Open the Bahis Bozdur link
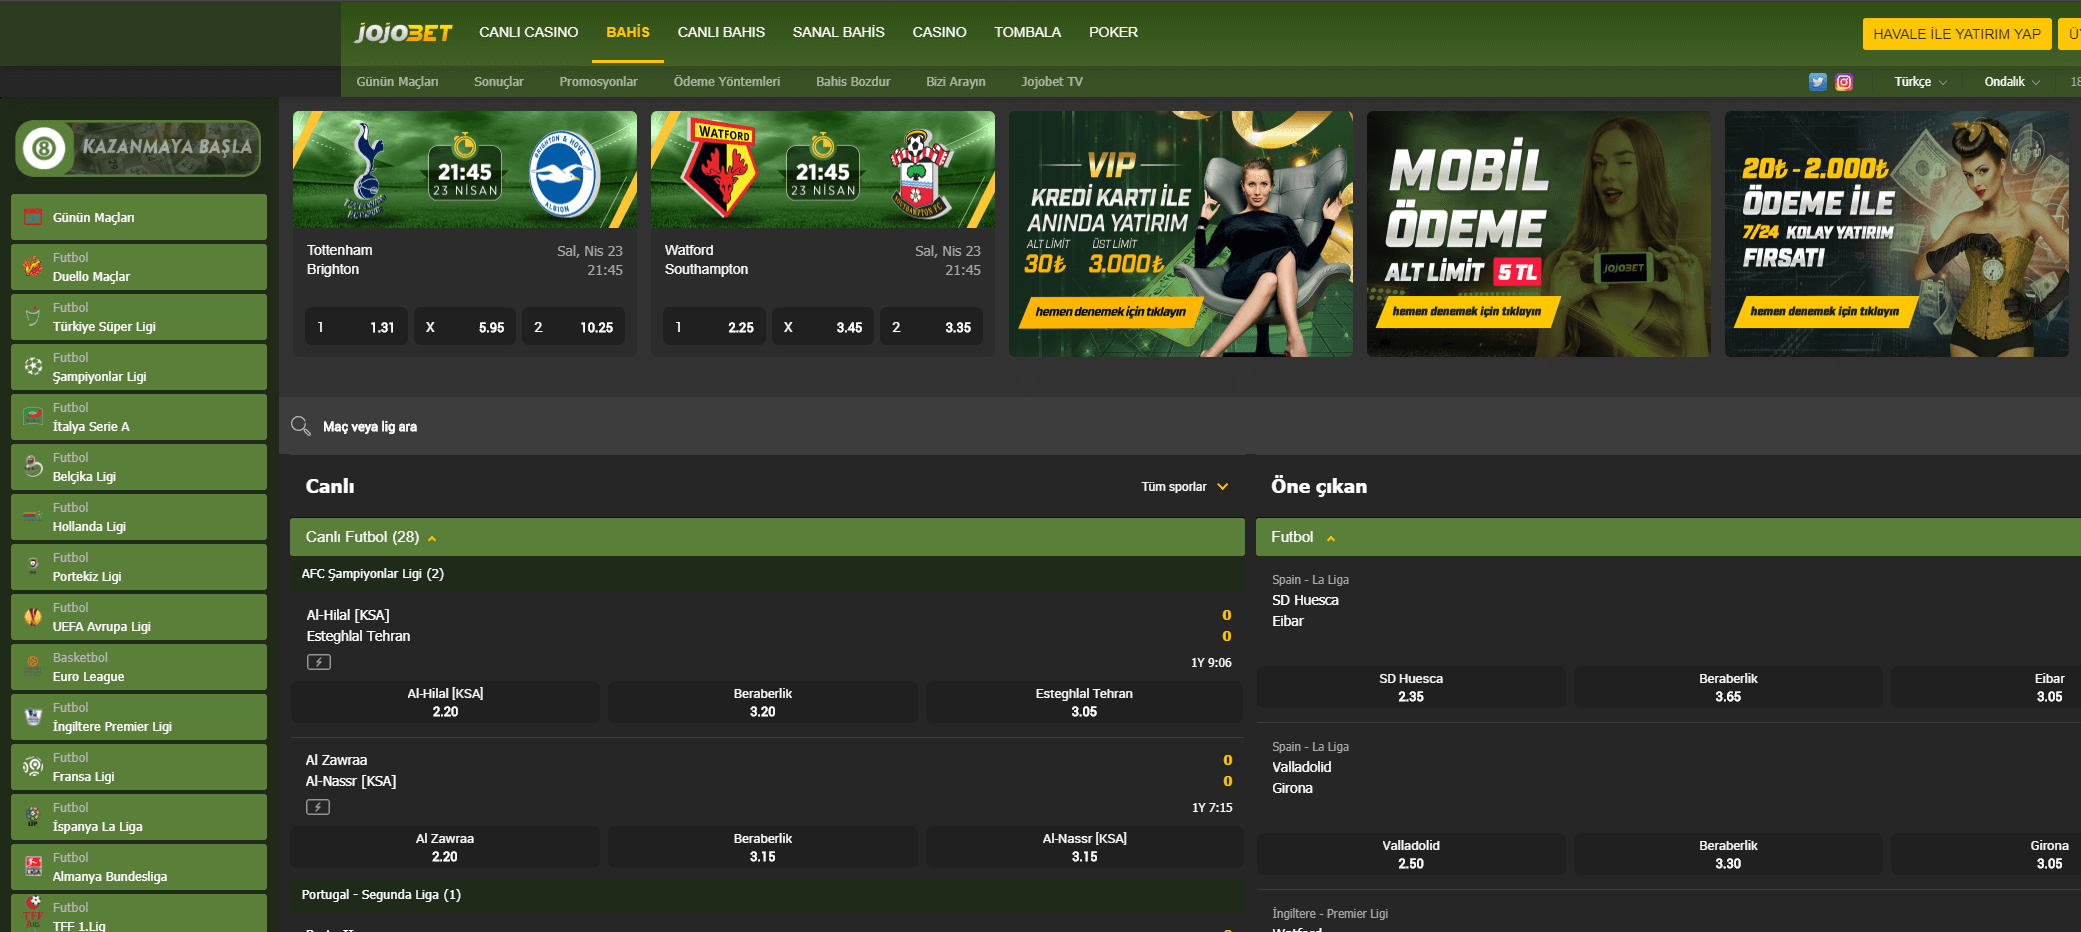Viewport: 2081px width, 932px height. [x=853, y=82]
